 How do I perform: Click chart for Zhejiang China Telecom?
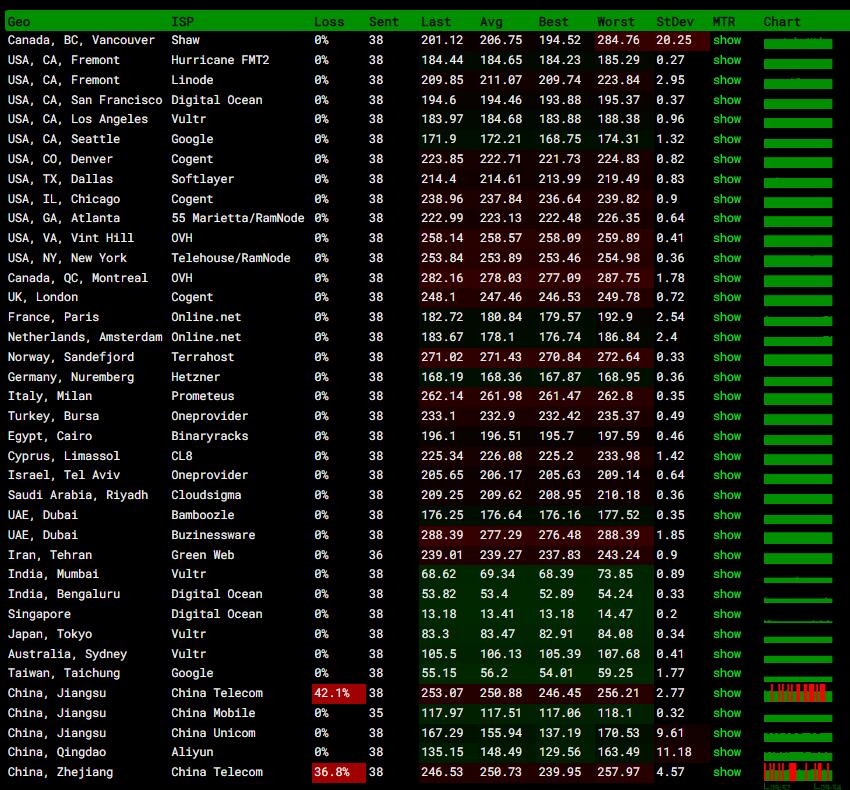point(798,772)
